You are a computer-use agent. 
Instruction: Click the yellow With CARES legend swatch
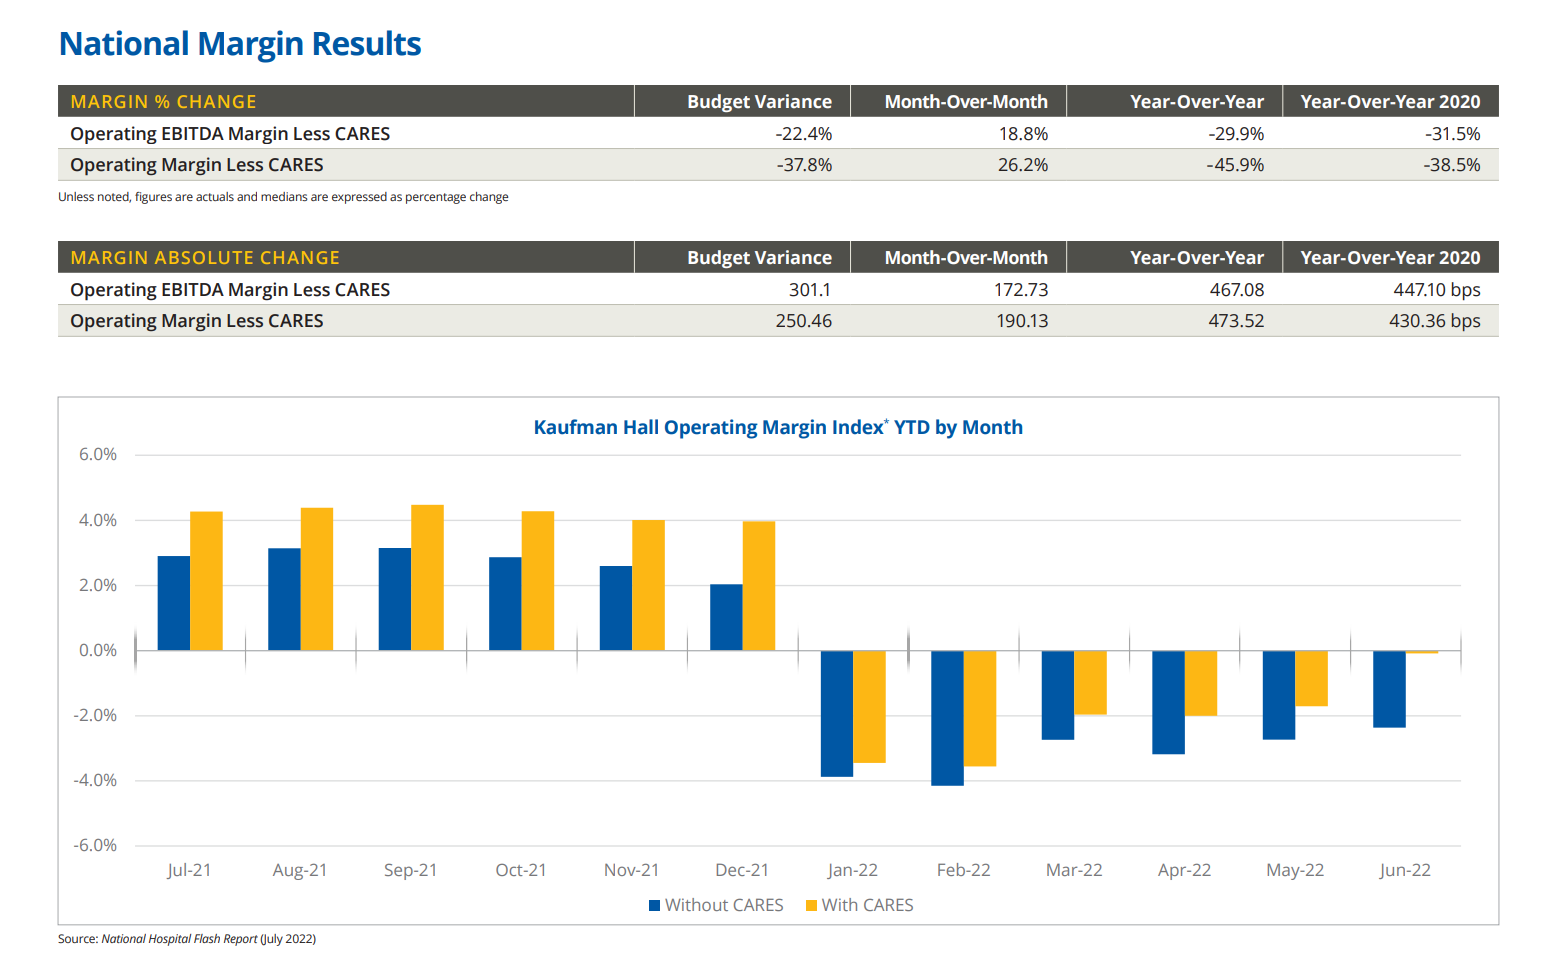pyautogui.click(x=811, y=906)
